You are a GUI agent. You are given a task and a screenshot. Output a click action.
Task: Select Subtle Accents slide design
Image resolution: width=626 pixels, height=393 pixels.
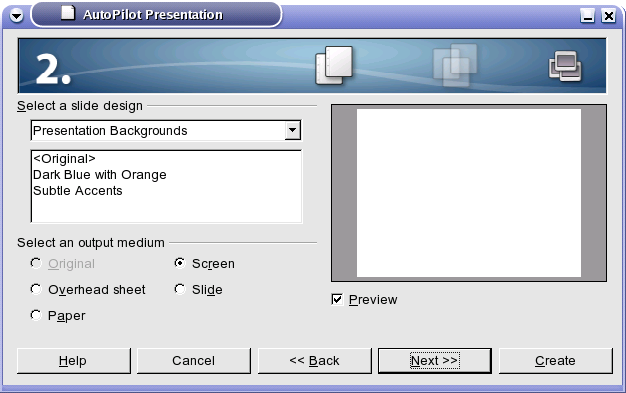click(77, 191)
